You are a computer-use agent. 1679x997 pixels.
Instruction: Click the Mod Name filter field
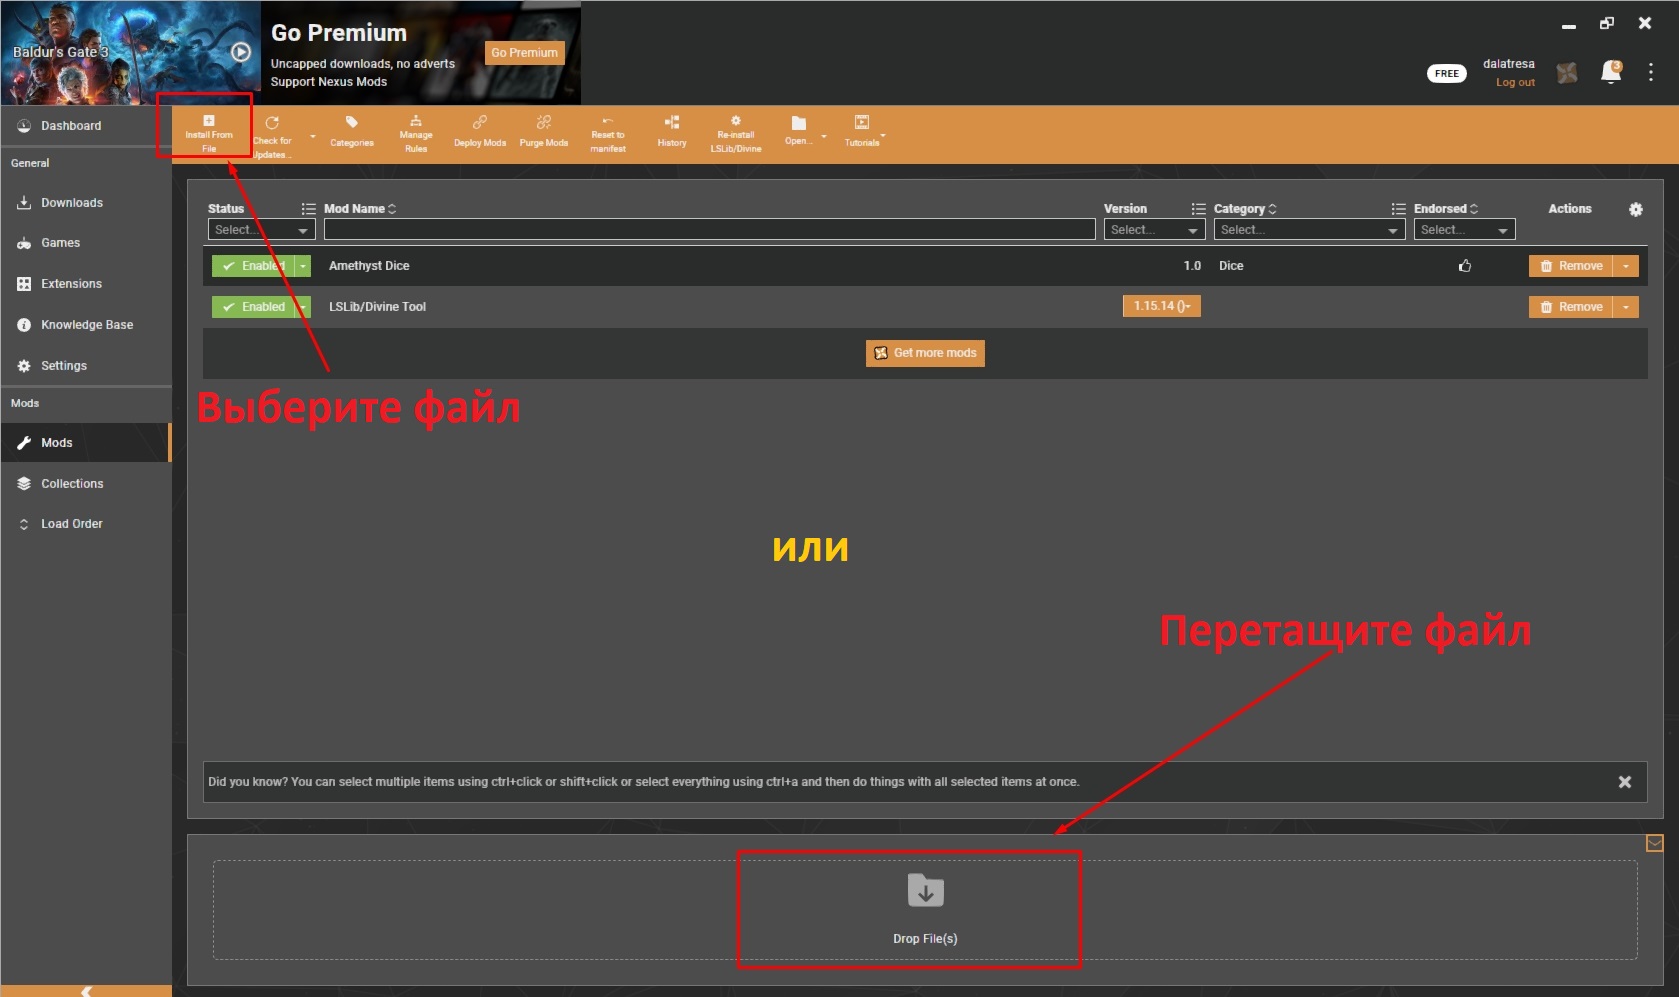[x=710, y=230]
